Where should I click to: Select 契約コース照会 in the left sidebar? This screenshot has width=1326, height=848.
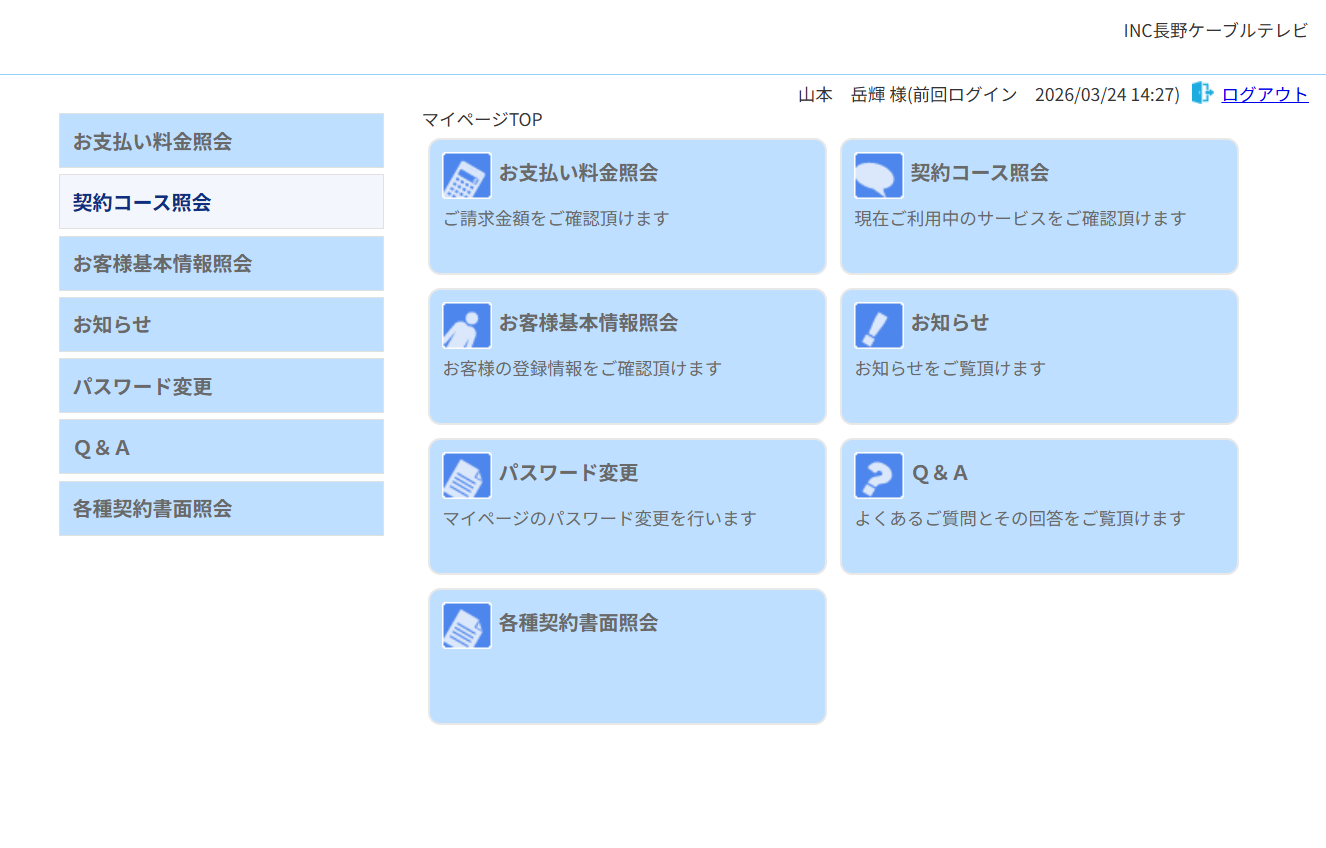[221, 202]
